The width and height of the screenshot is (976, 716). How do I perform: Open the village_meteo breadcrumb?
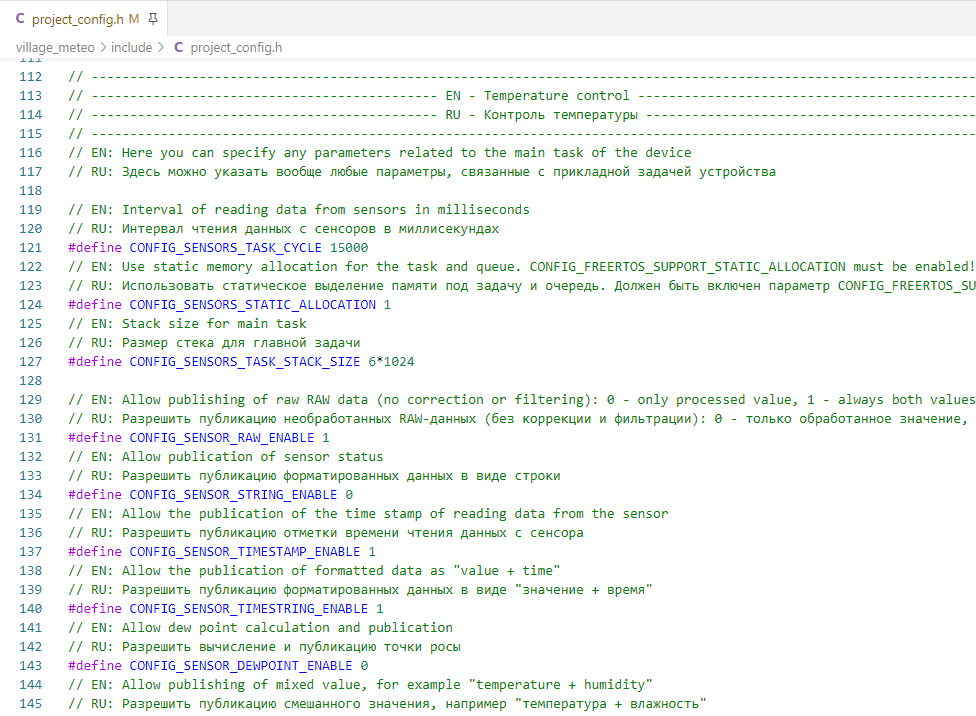click(x=55, y=47)
